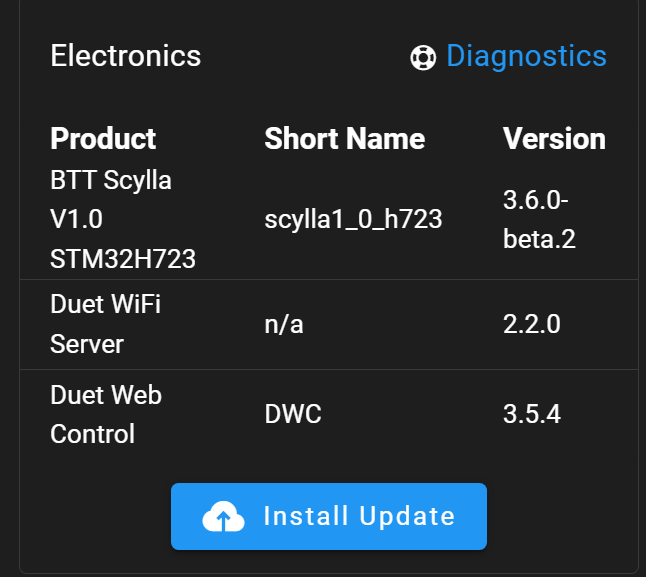Click the Short Name column header
Screen dimensions: 646x577
pyautogui.click(x=344, y=138)
